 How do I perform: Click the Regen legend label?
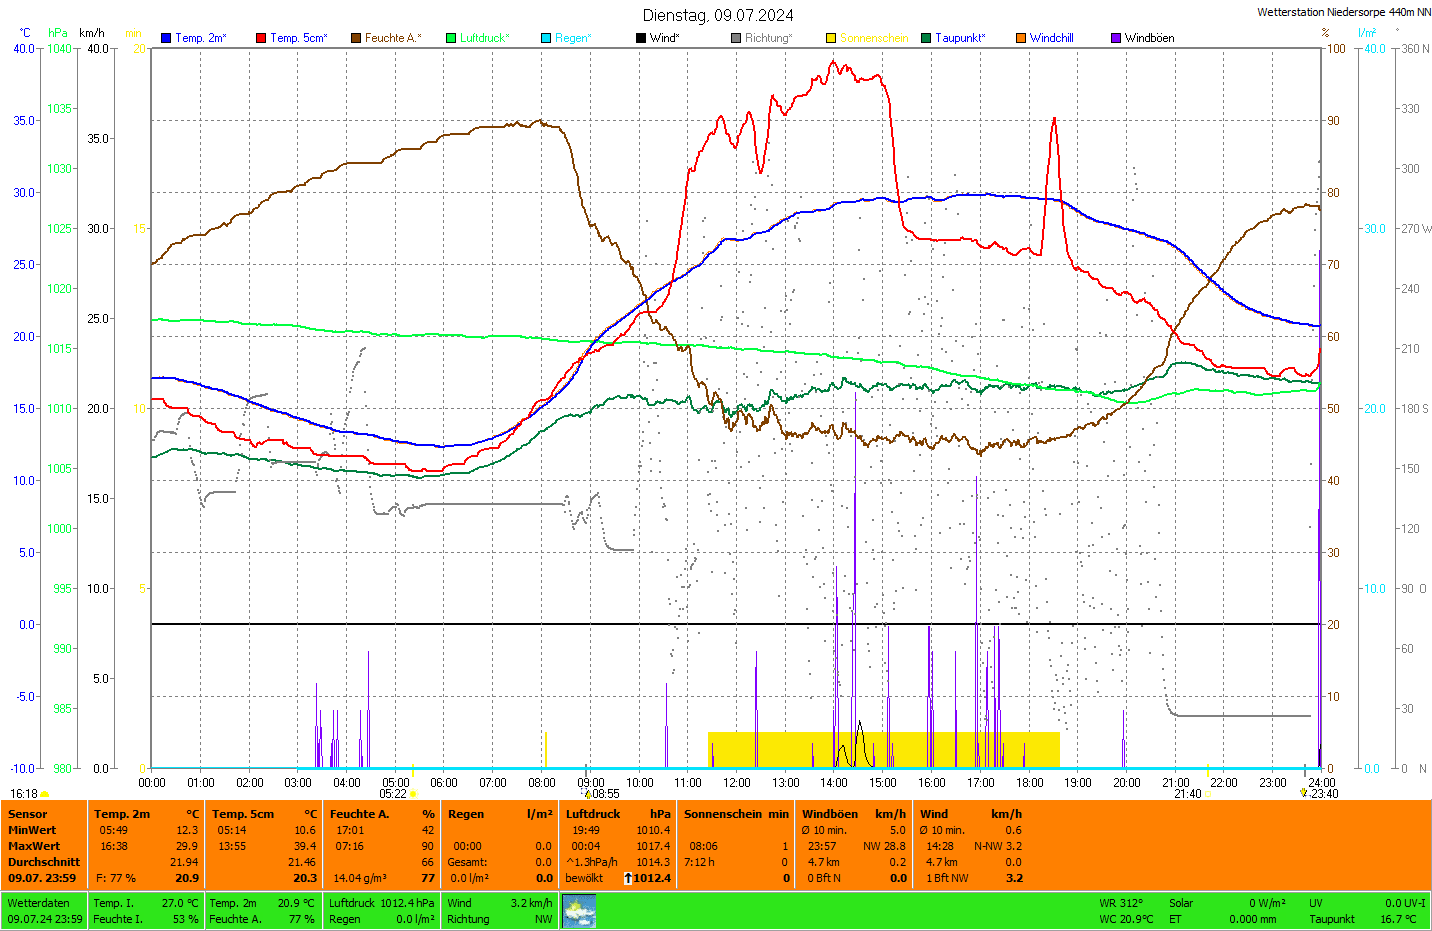pos(573,38)
